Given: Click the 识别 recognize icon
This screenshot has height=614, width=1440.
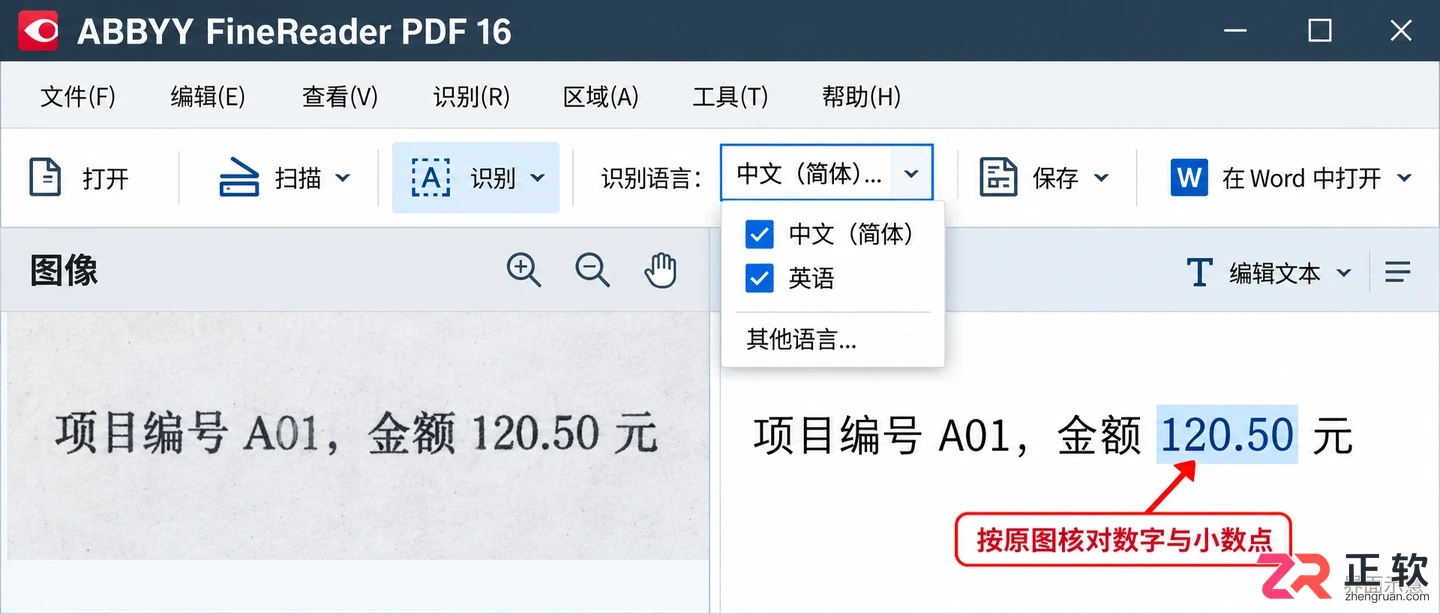Looking at the screenshot, I should click(x=431, y=178).
